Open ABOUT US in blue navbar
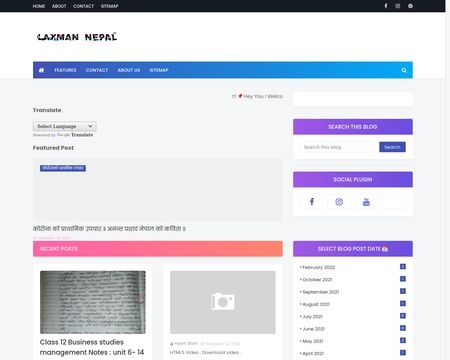 coord(129,70)
